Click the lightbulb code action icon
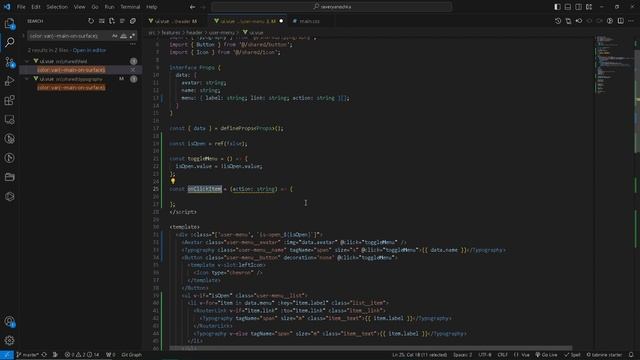Image resolution: width=640 pixels, height=360 pixels. click(x=173, y=181)
